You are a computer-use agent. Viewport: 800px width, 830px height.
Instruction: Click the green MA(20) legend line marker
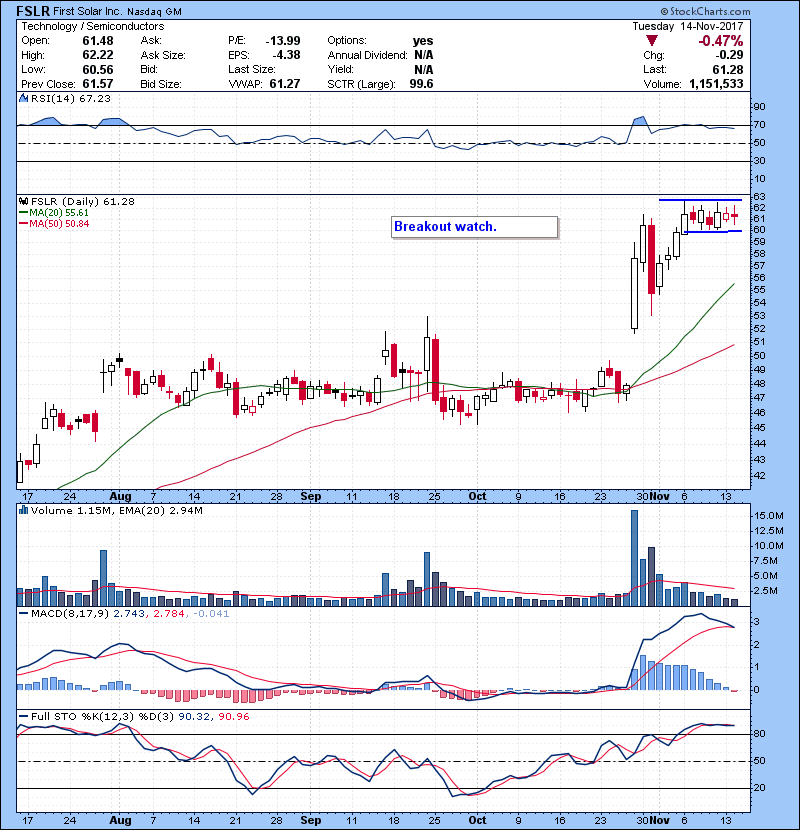(x=24, y=213)
